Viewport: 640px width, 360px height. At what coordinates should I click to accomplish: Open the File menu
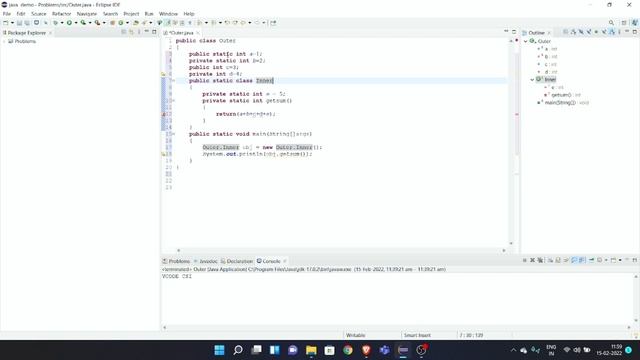pyautogui.click(x=7, y=14)
